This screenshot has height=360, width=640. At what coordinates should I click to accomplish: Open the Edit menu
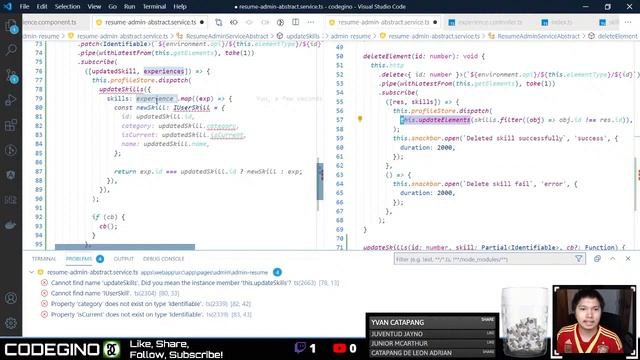coord(42,7)
